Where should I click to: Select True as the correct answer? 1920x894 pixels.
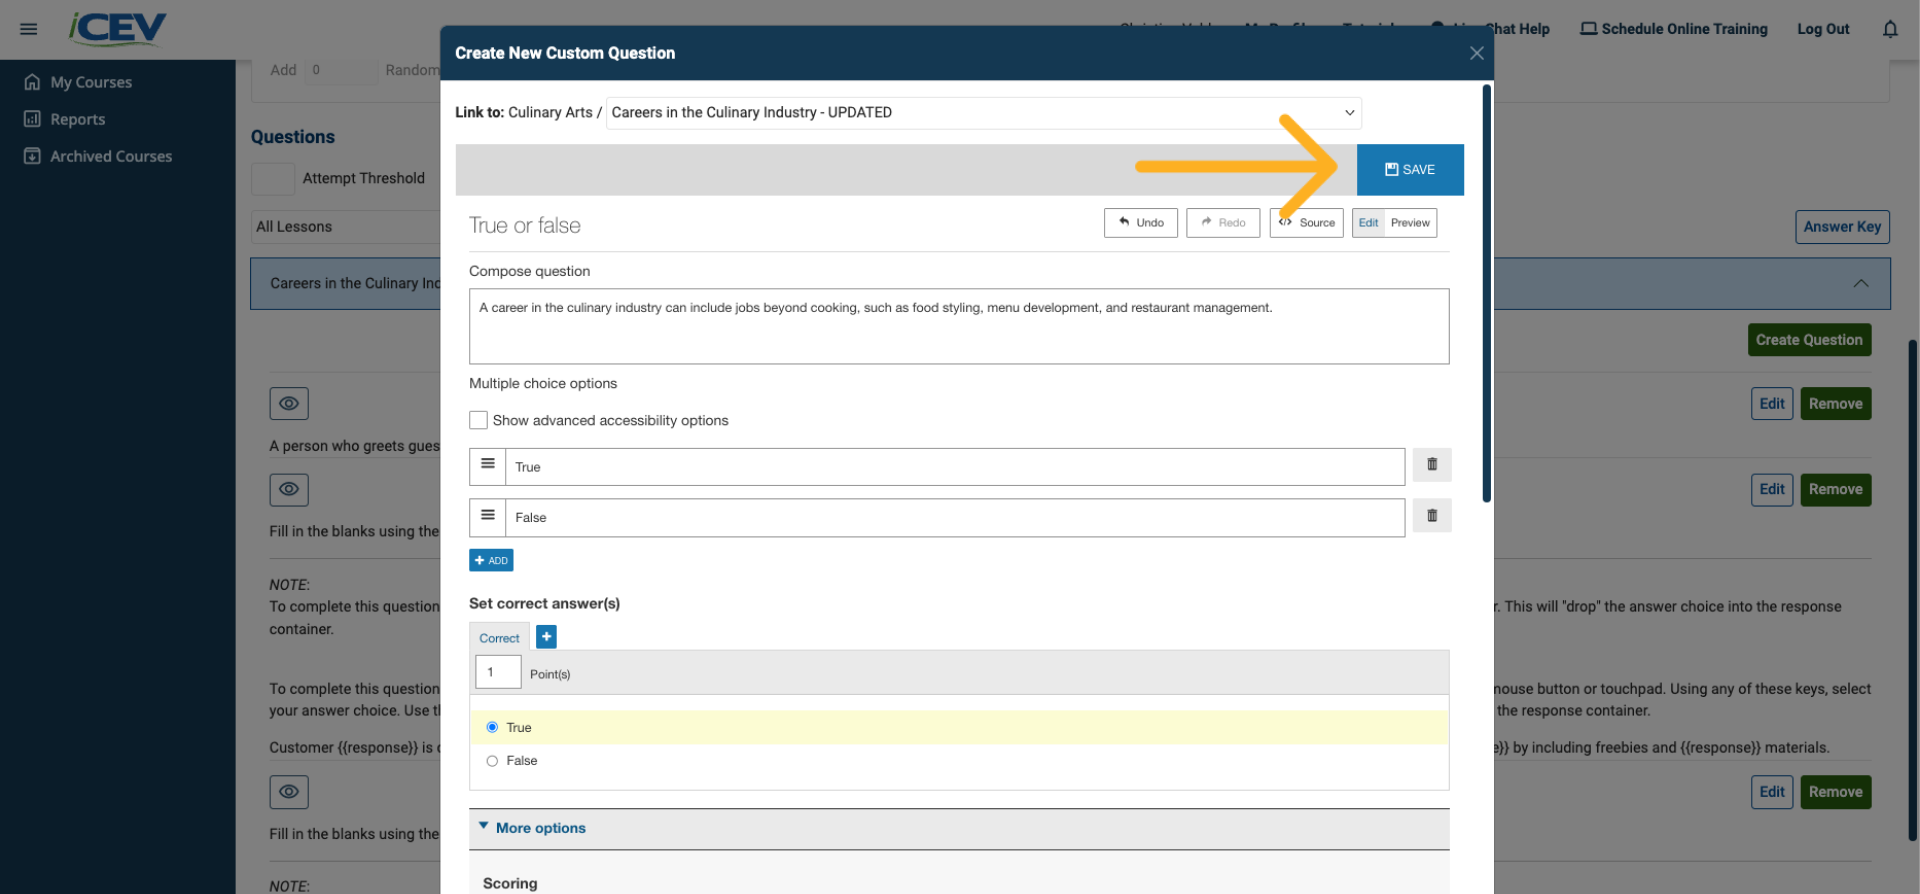pyautogui.click(x=492, y=728)
